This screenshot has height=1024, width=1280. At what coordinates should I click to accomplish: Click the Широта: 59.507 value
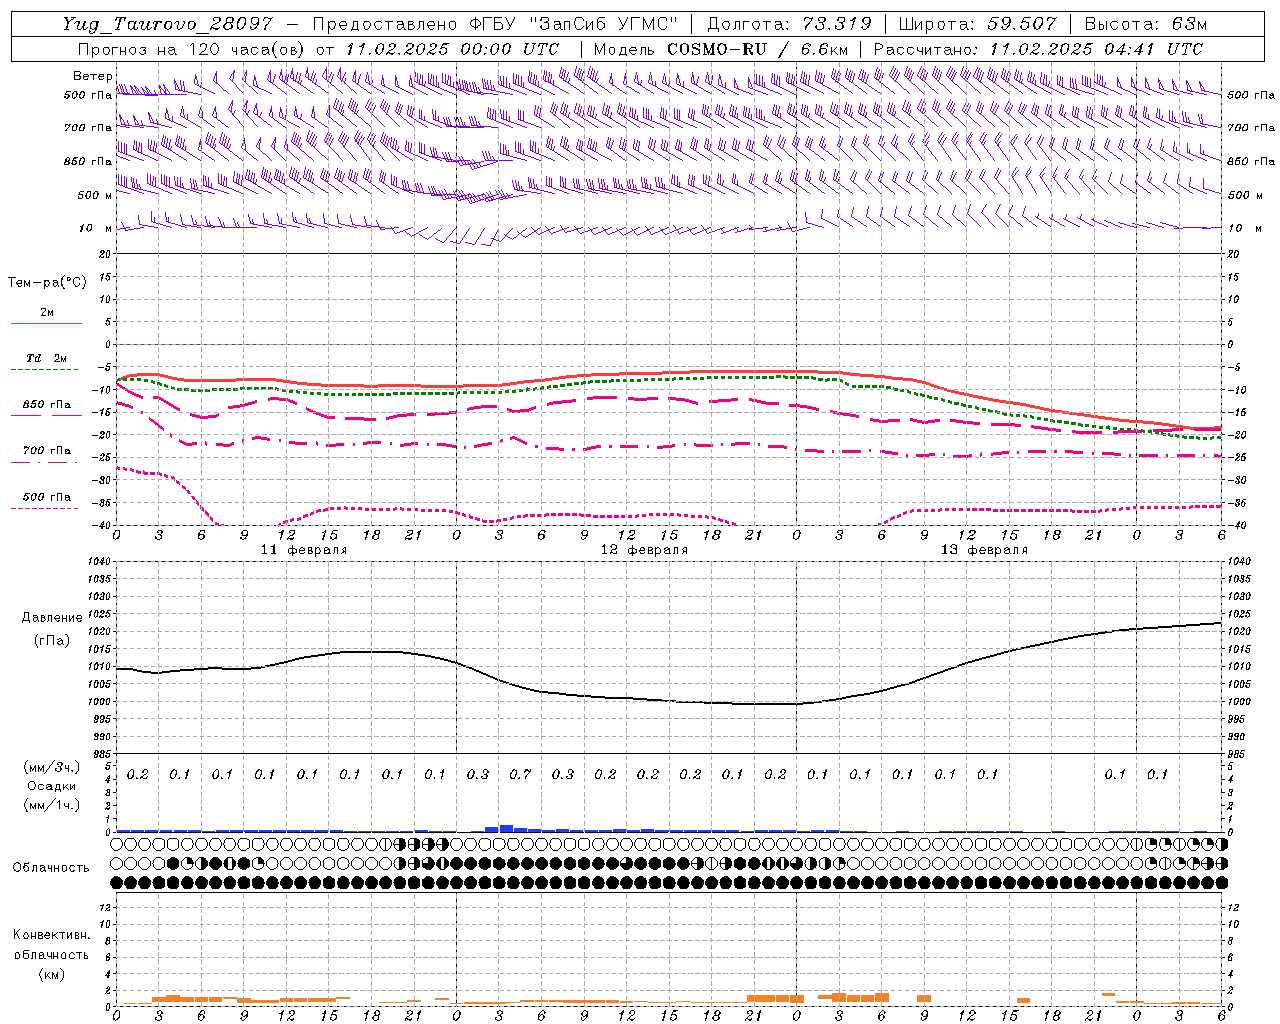(x=977, y=24)
